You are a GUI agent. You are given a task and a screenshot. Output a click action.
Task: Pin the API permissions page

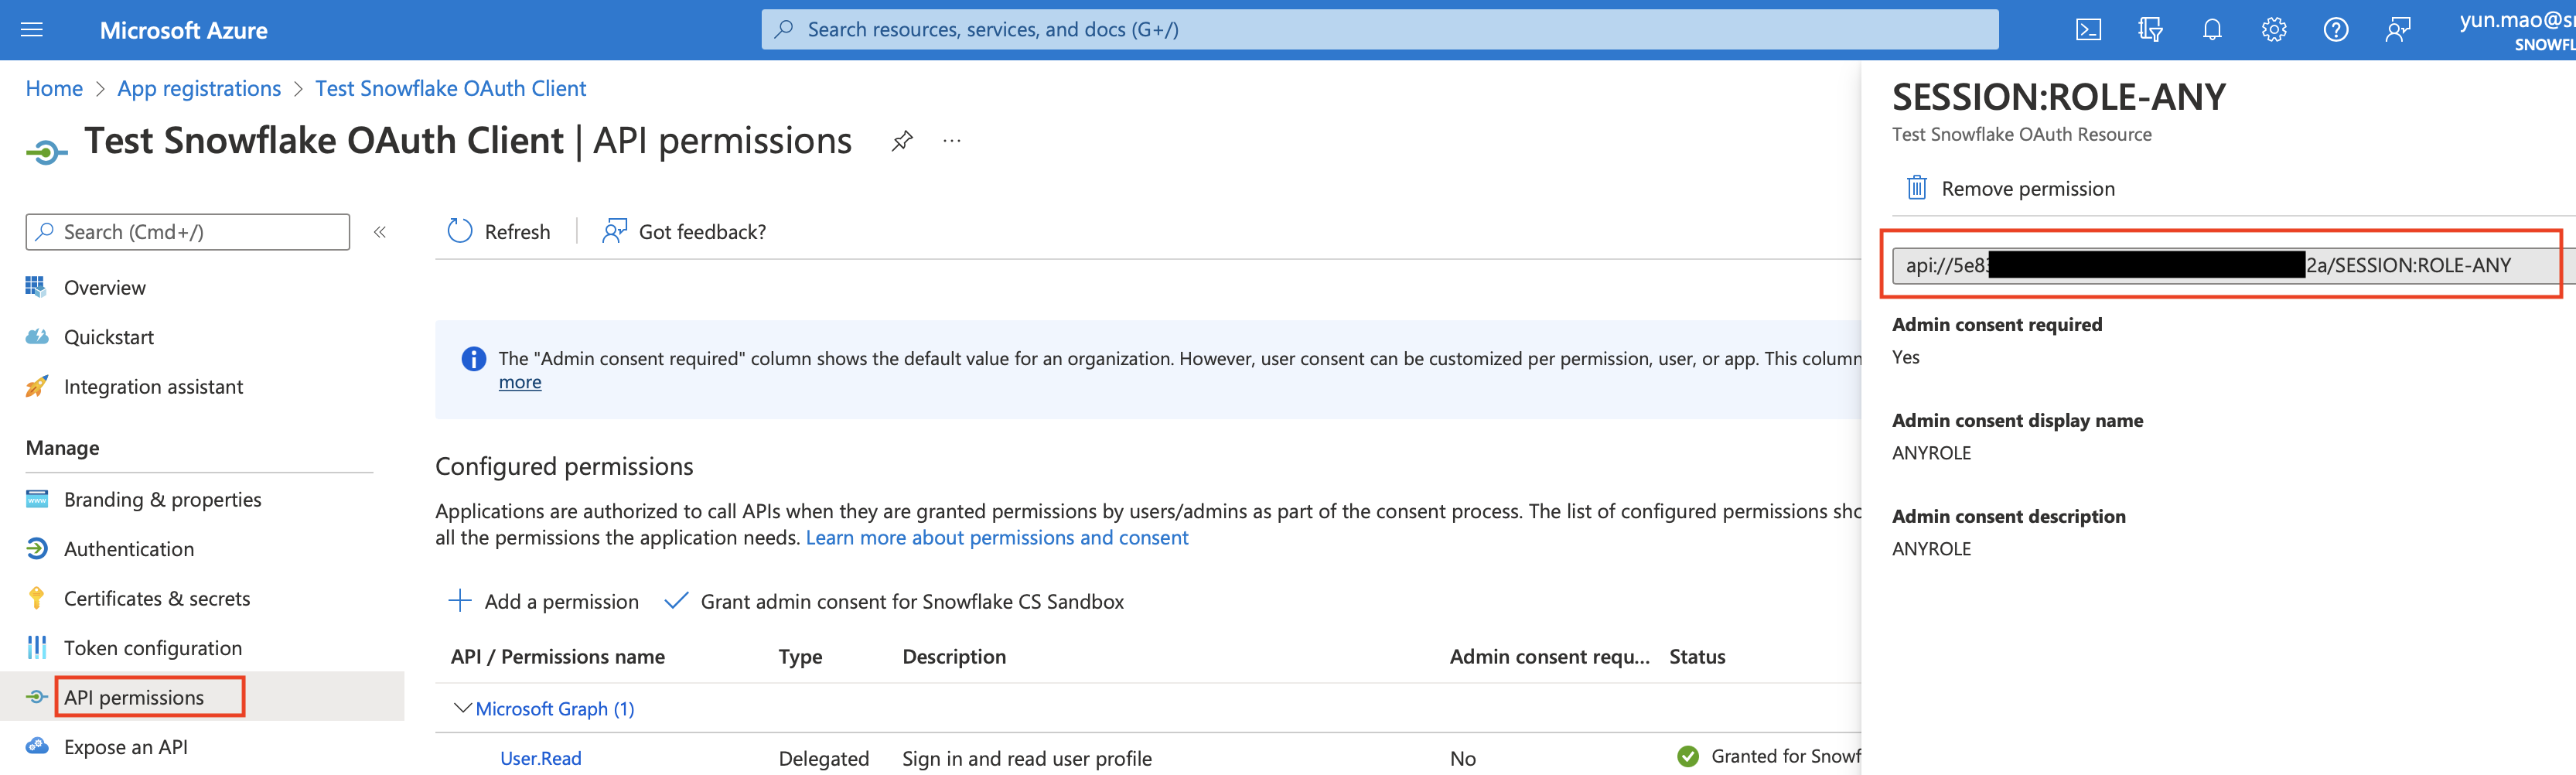pyautogui.click(x=902, y=140)
